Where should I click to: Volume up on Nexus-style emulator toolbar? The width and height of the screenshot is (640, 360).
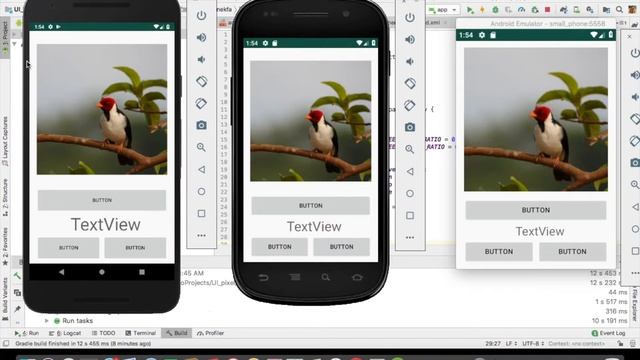(x=410, y=40)
